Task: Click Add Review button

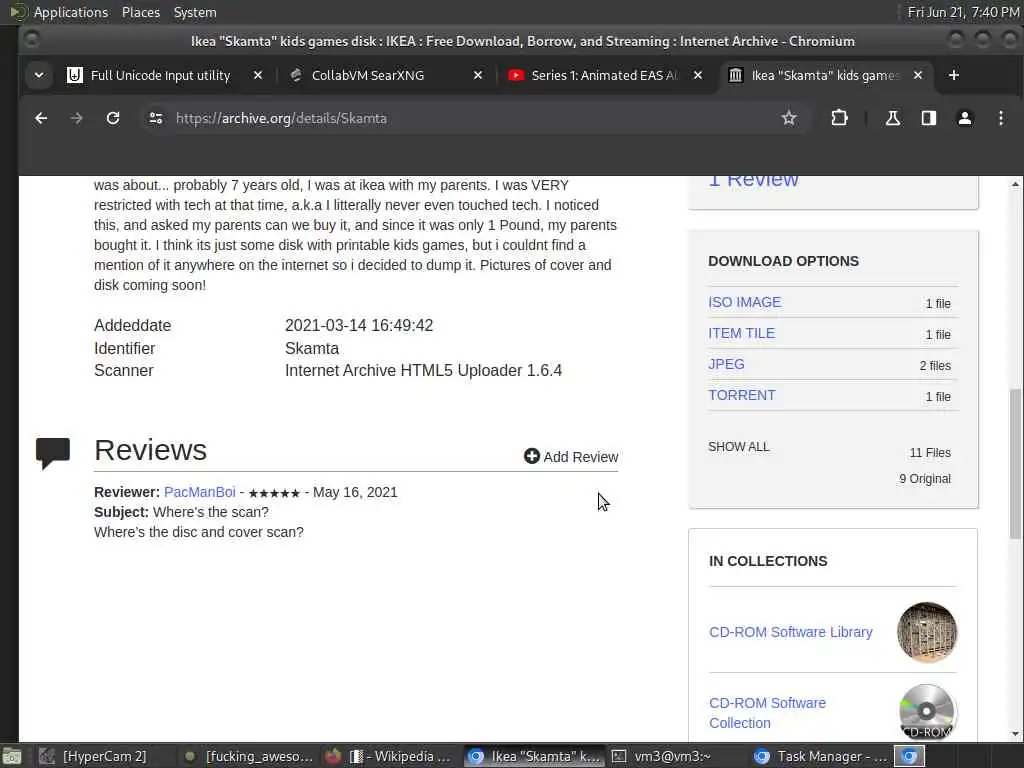Action: coord(571,456)
